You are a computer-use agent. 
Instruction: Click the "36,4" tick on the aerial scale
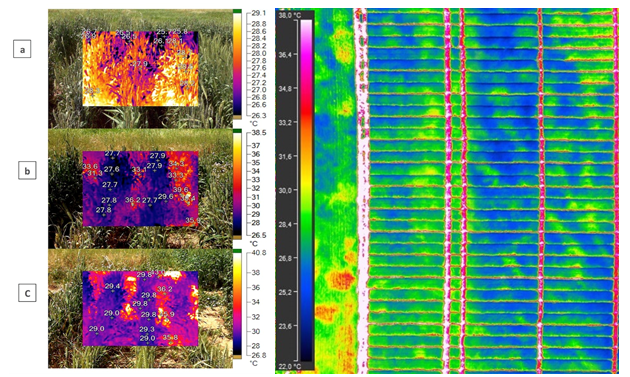coord(286,54)
